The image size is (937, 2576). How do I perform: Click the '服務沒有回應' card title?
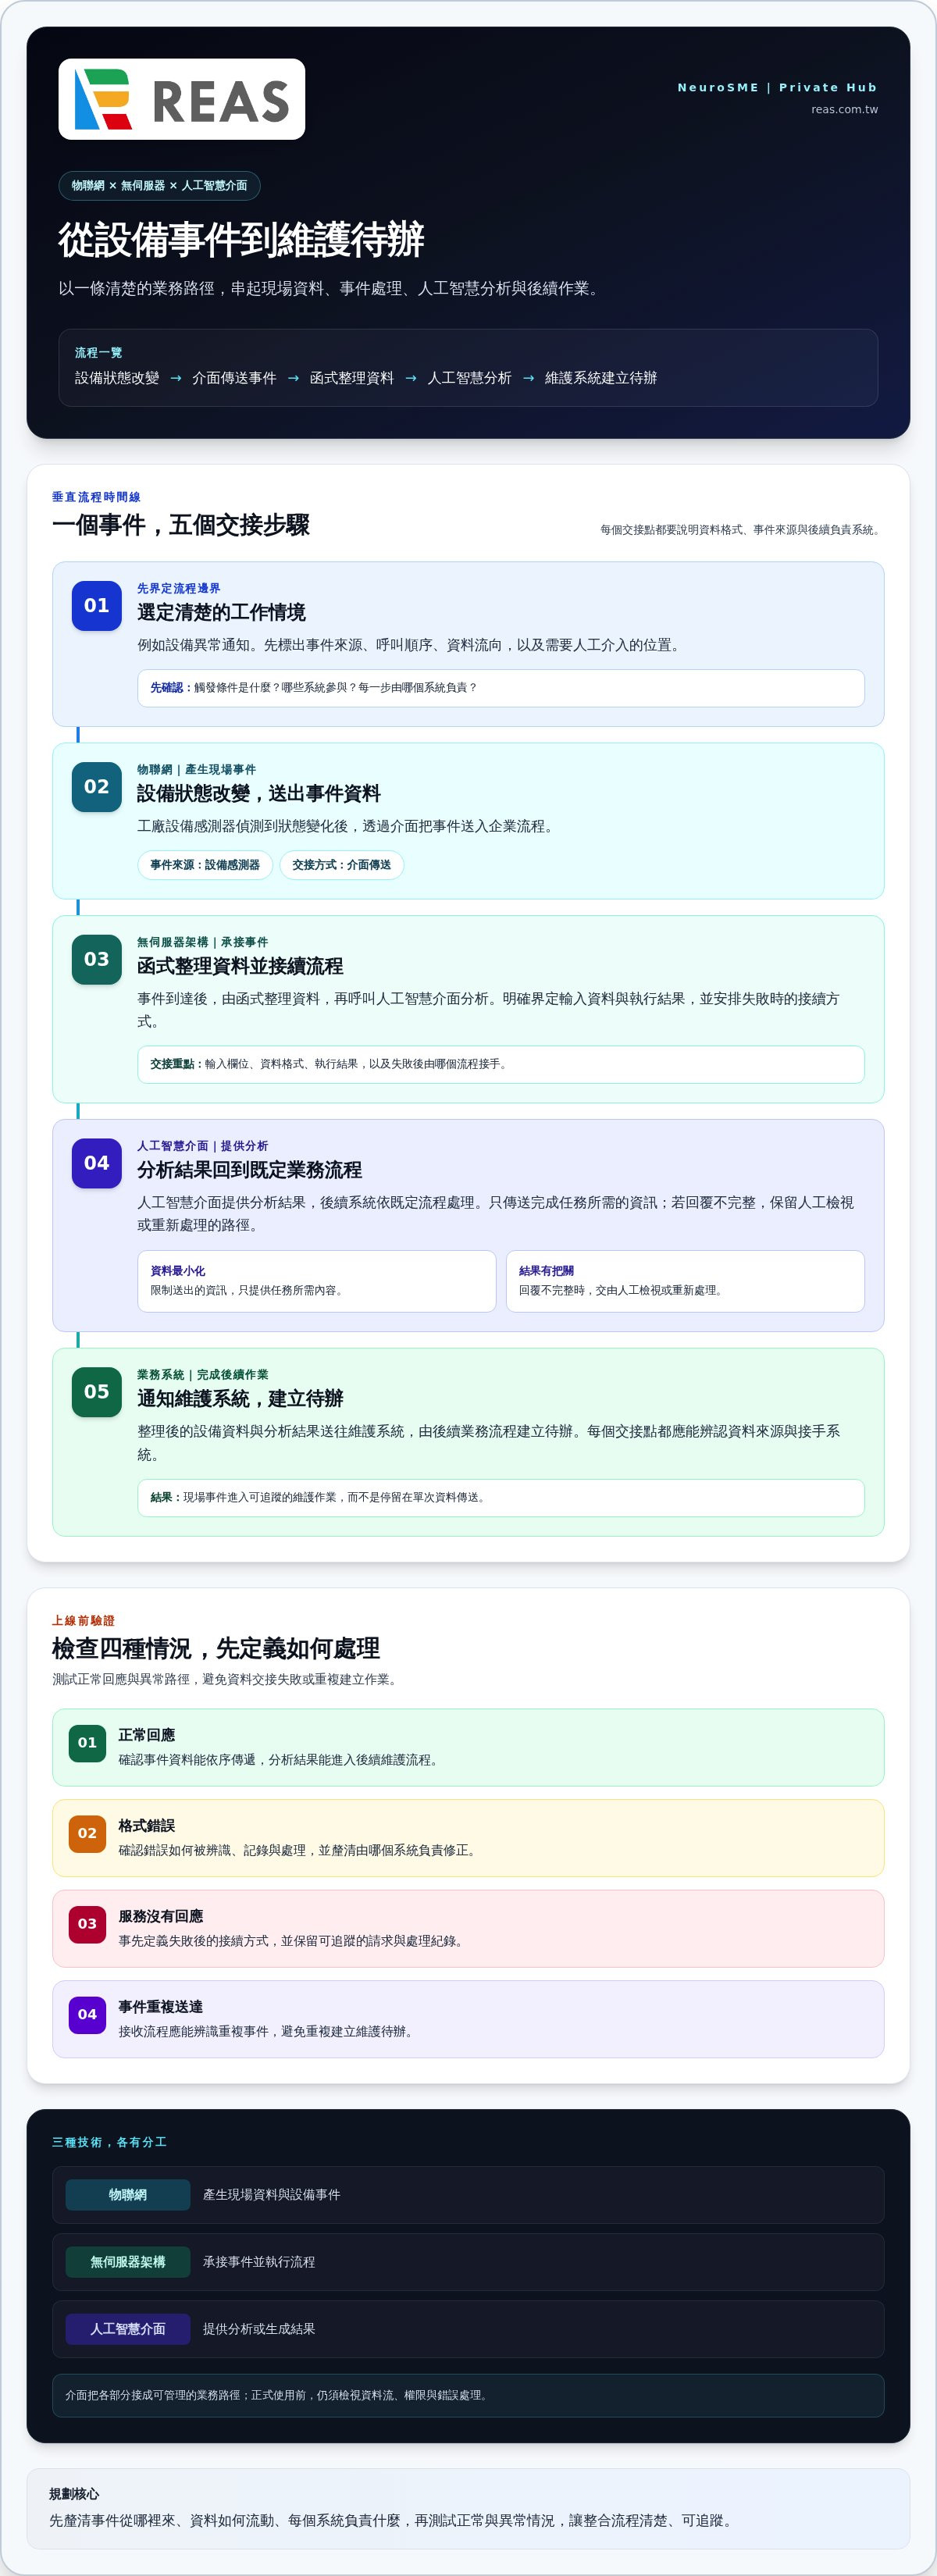point(160,1916)
